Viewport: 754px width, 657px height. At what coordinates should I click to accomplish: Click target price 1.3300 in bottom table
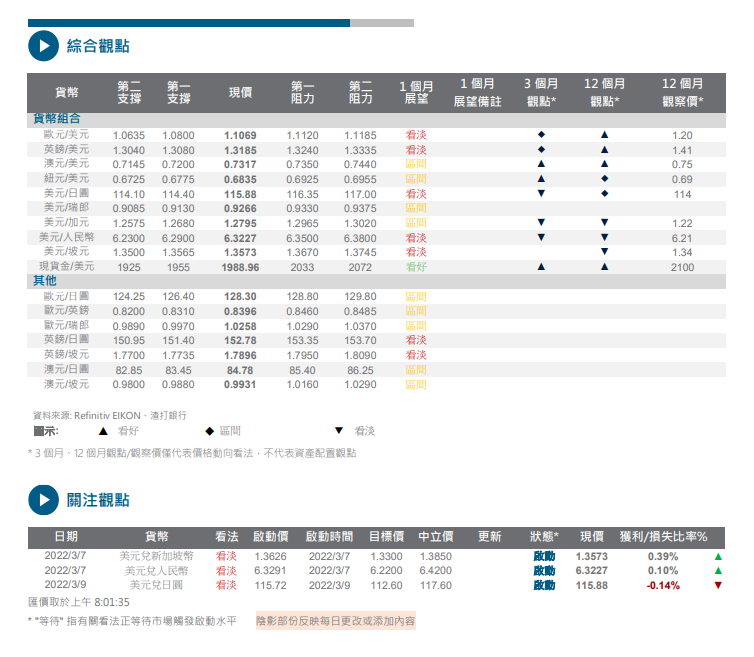point(386,556)
